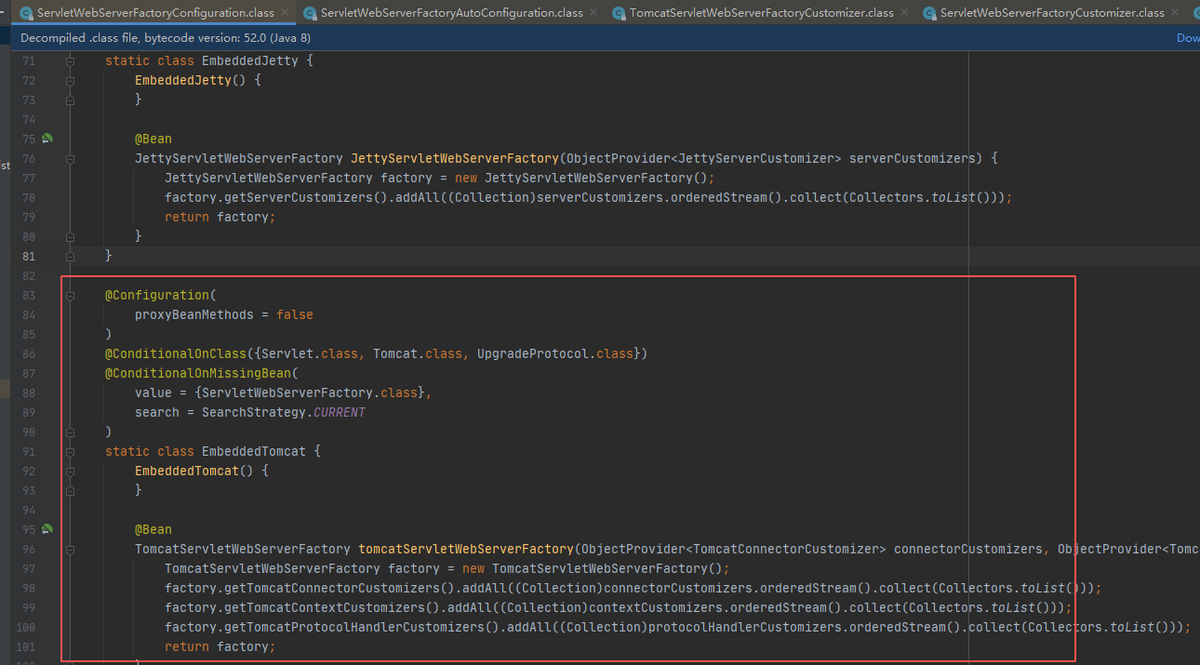Close the ServletWebServerFactoryConfiguration.class tab

pos(284,13)
